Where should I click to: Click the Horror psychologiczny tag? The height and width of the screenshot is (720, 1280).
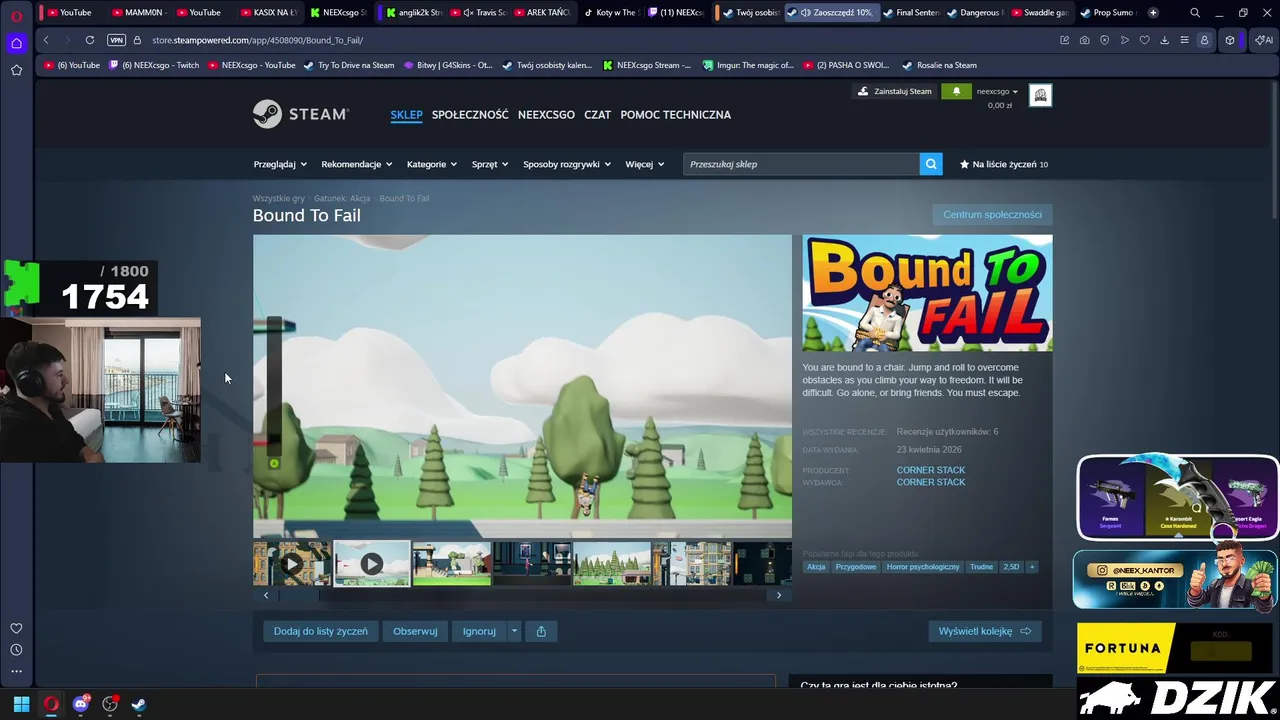[x=923, y=567]
